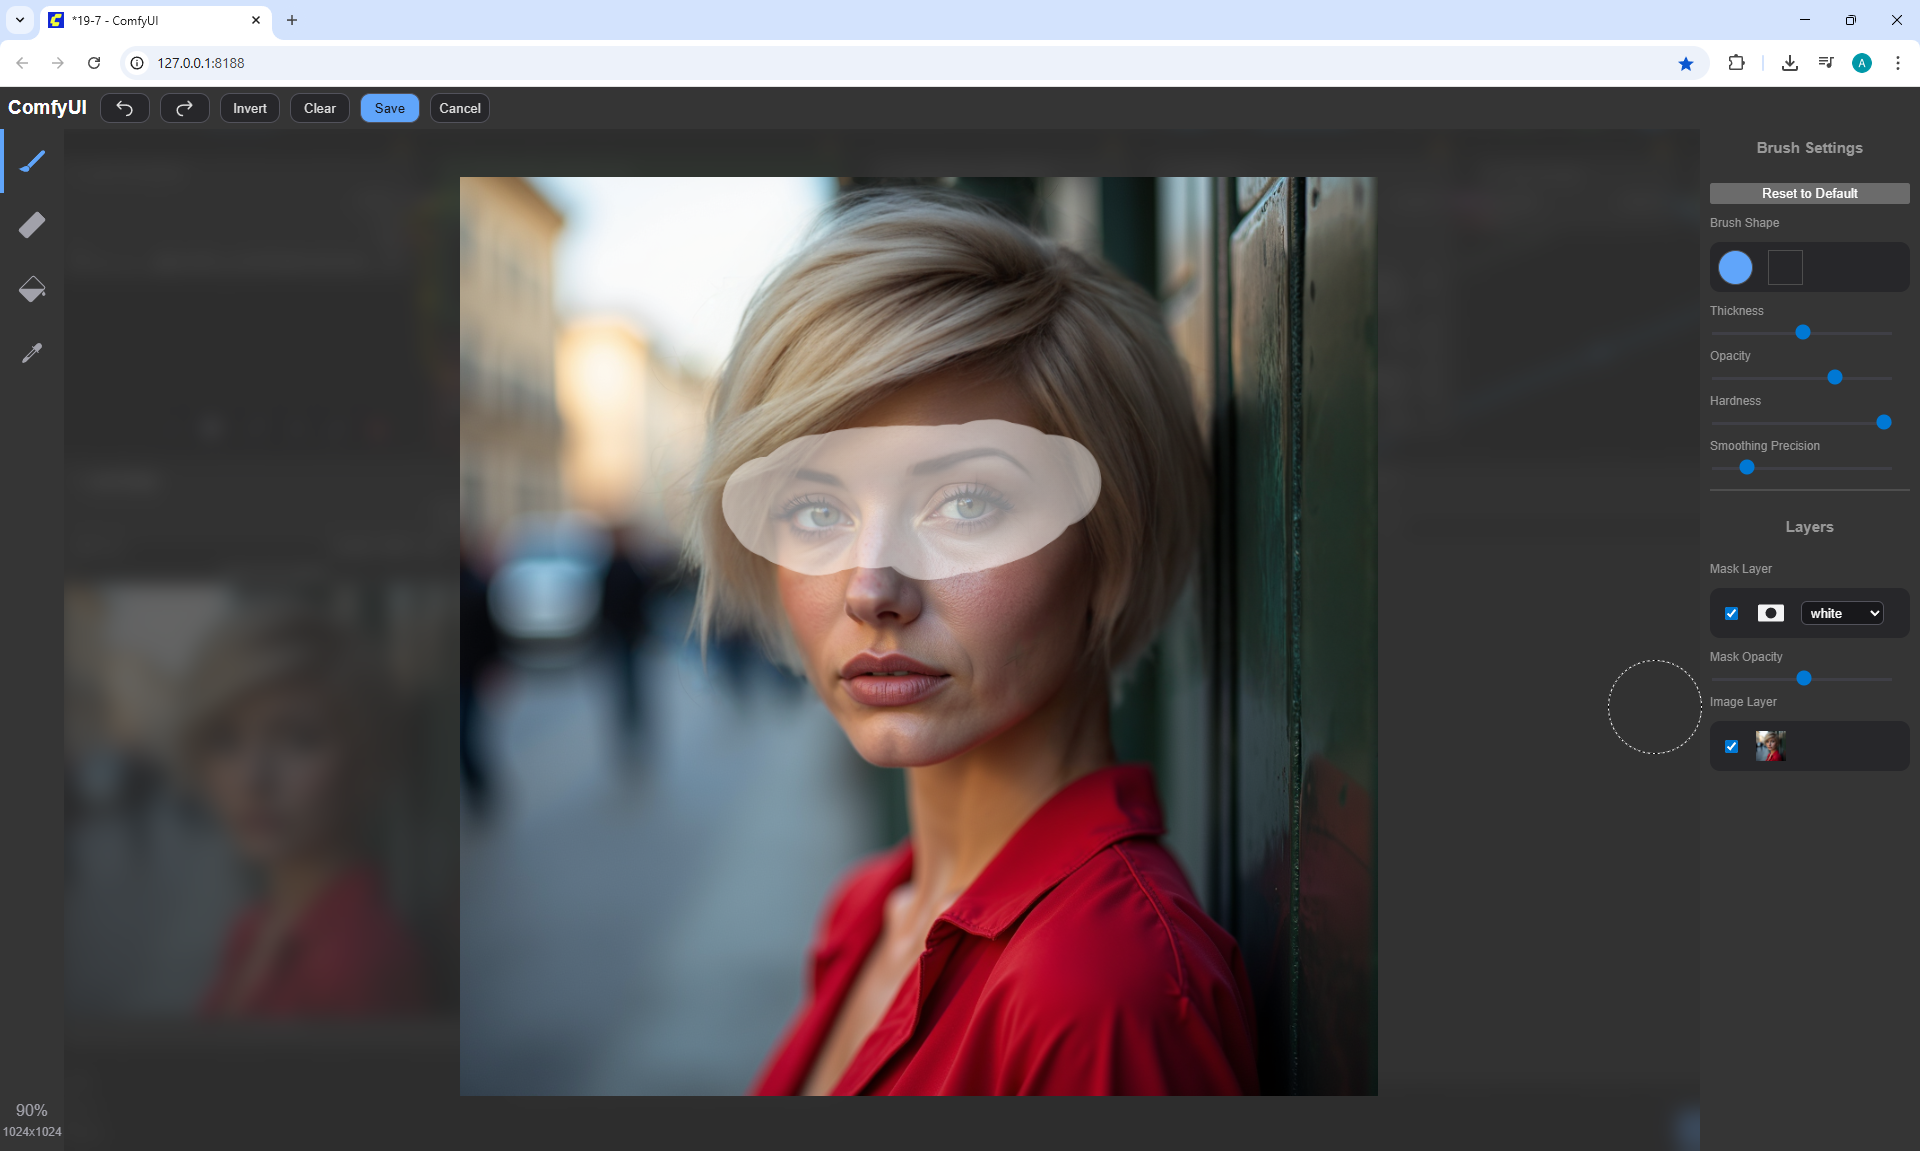
Task: Click the undo arrow button
Action: pos(125,108)
